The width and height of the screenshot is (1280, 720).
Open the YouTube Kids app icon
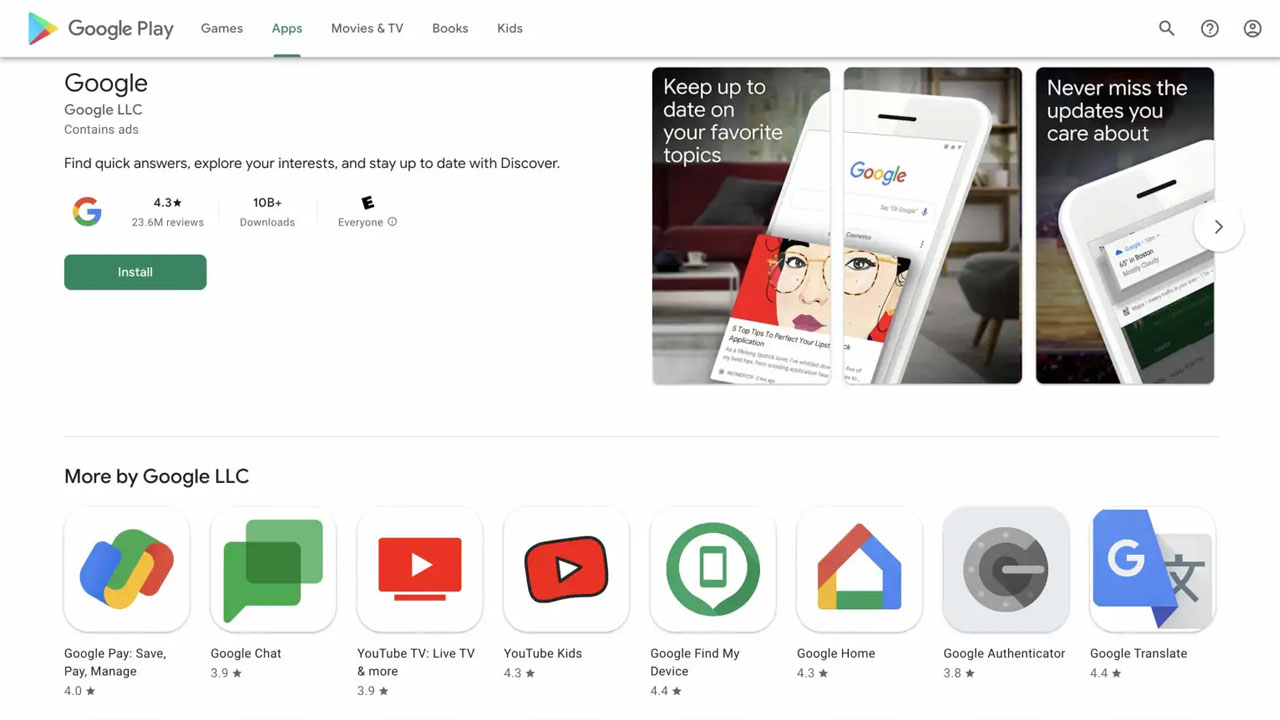pyautogui.click(x=567, y=569)
